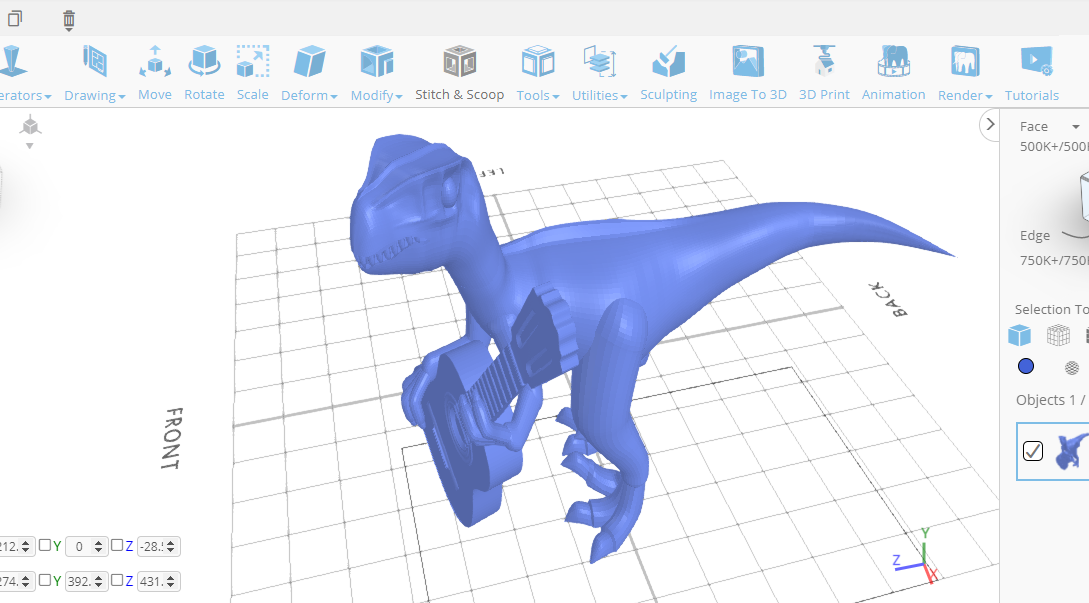Click the textured sphere material icon
1089x603 pixels.
(1072, 367)
